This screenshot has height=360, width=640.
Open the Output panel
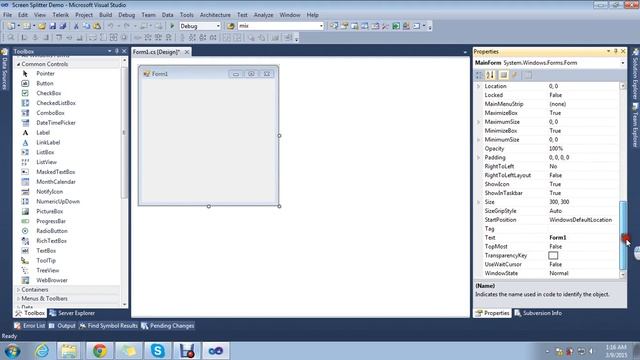62,326
